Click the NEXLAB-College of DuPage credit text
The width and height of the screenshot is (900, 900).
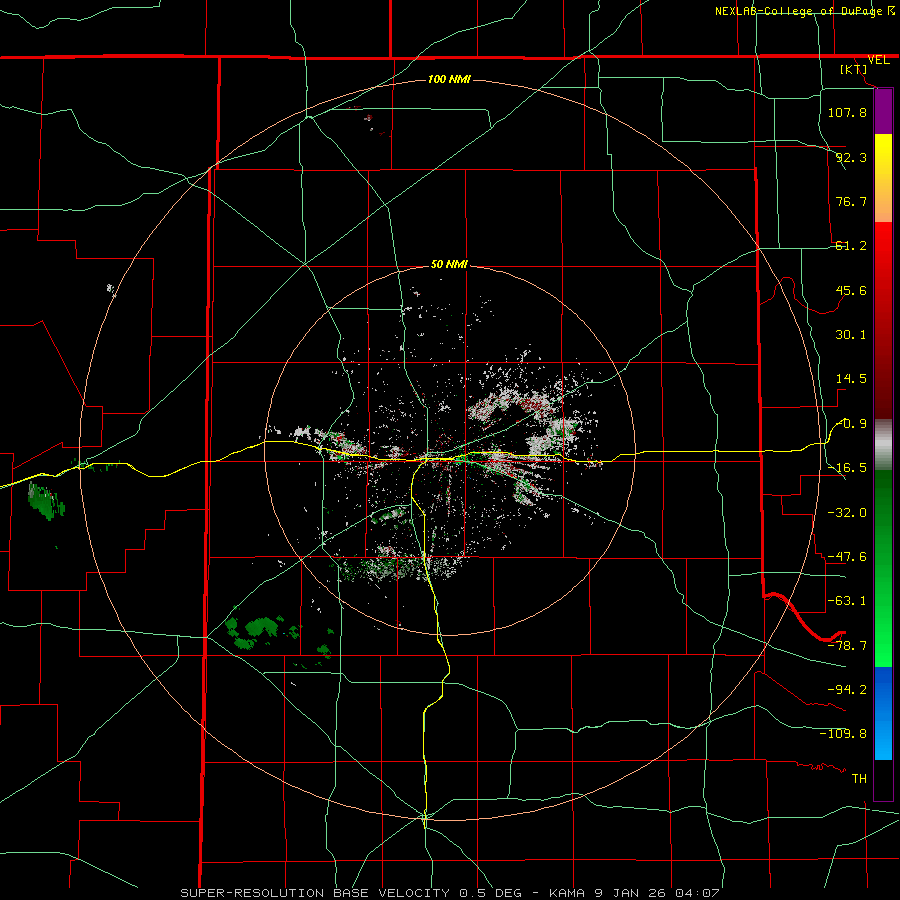pyautogui.click(x=805, y=11)
